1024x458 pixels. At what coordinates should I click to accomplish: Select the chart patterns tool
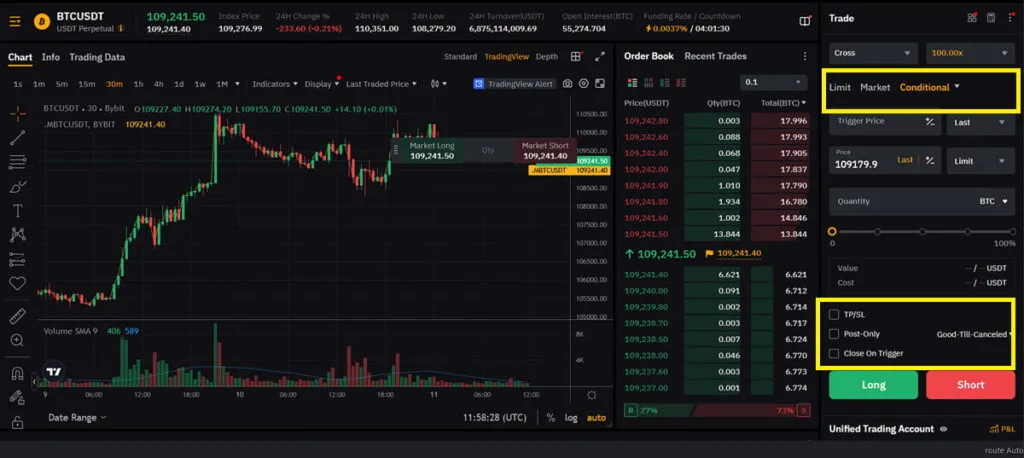[18, 235]
